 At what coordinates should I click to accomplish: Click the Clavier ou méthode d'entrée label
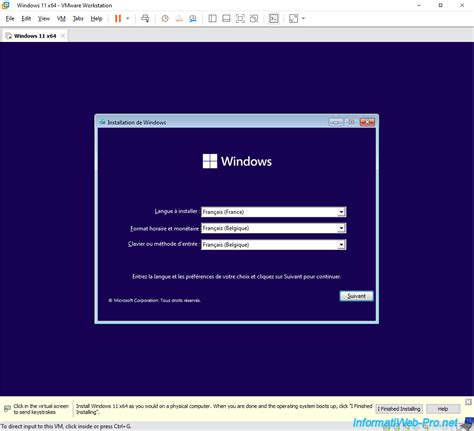tap(164, 244)
